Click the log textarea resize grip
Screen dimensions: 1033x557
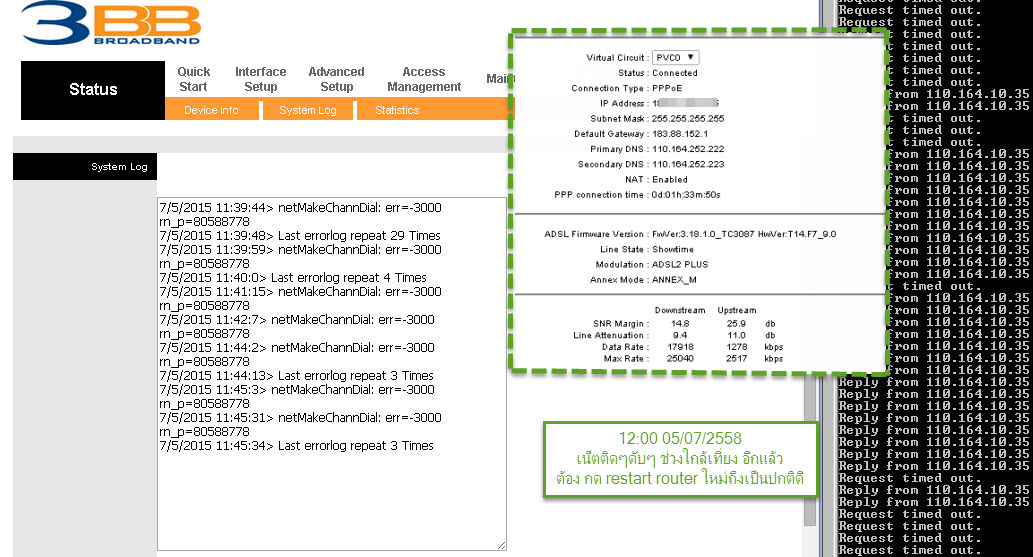[501, 545]
